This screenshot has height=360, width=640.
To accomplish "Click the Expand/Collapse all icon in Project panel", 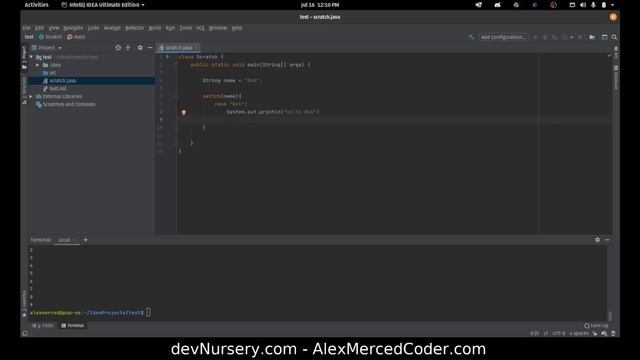I will 128,48.
